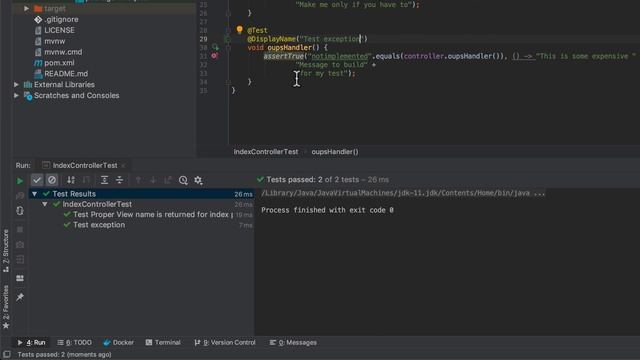The width and height of the screenshot is (640, 360).
Task: Click the Scratches and Consoles label
Action: coord(76,96)
